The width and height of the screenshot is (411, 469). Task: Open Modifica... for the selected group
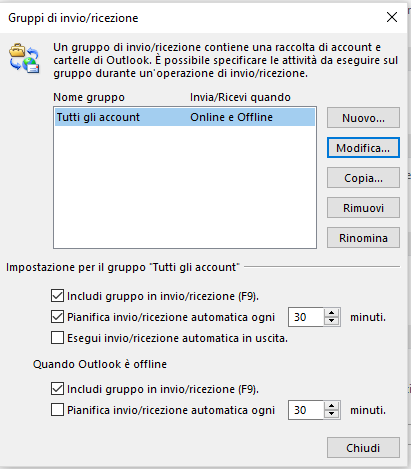click(x=363, y=148)
